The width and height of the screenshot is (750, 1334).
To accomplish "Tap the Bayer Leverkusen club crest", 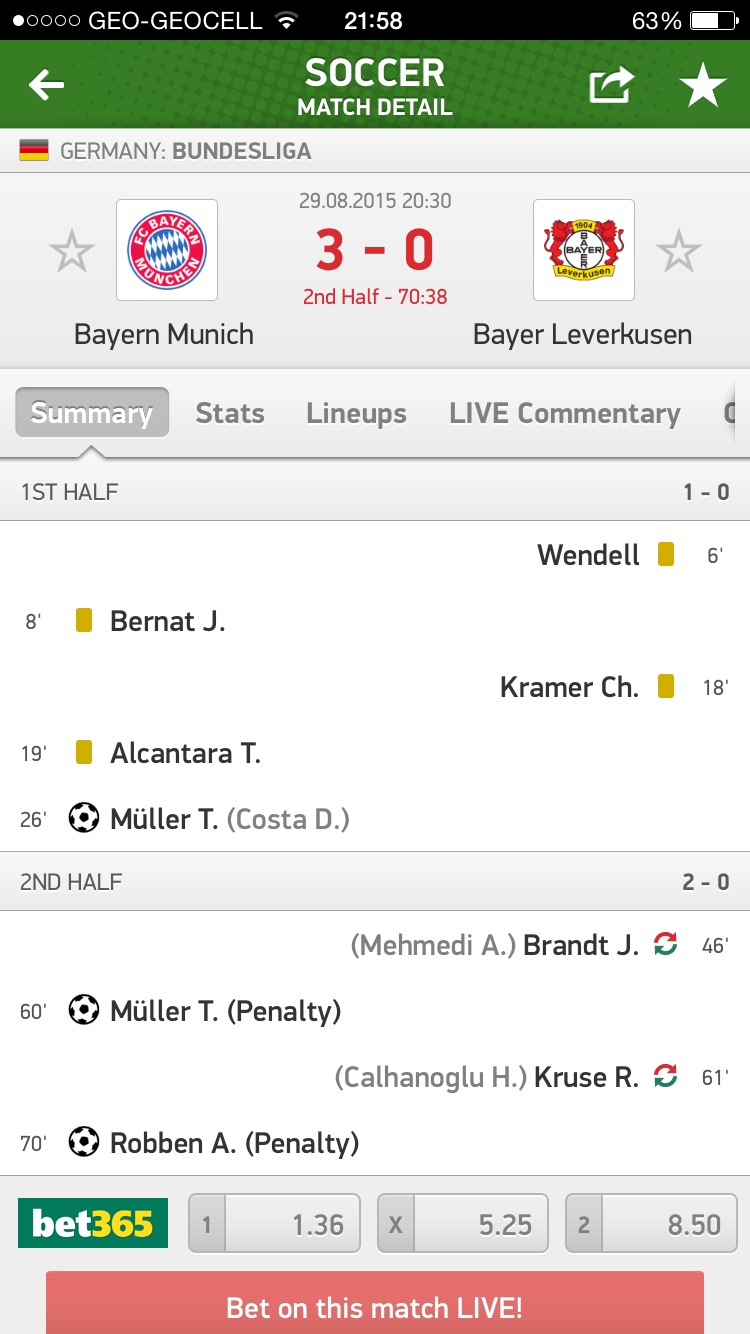I will point(583,250).
